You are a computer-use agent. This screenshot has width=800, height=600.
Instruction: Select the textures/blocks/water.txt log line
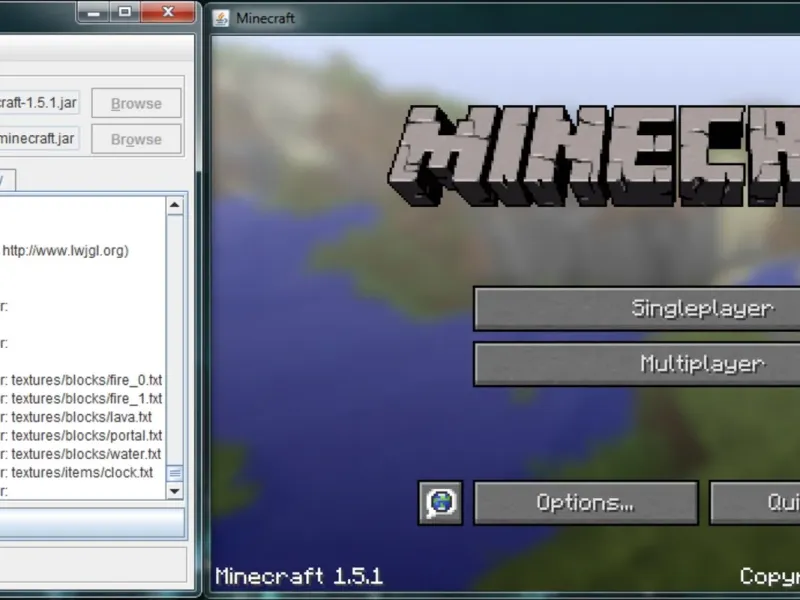coord(81,454)
